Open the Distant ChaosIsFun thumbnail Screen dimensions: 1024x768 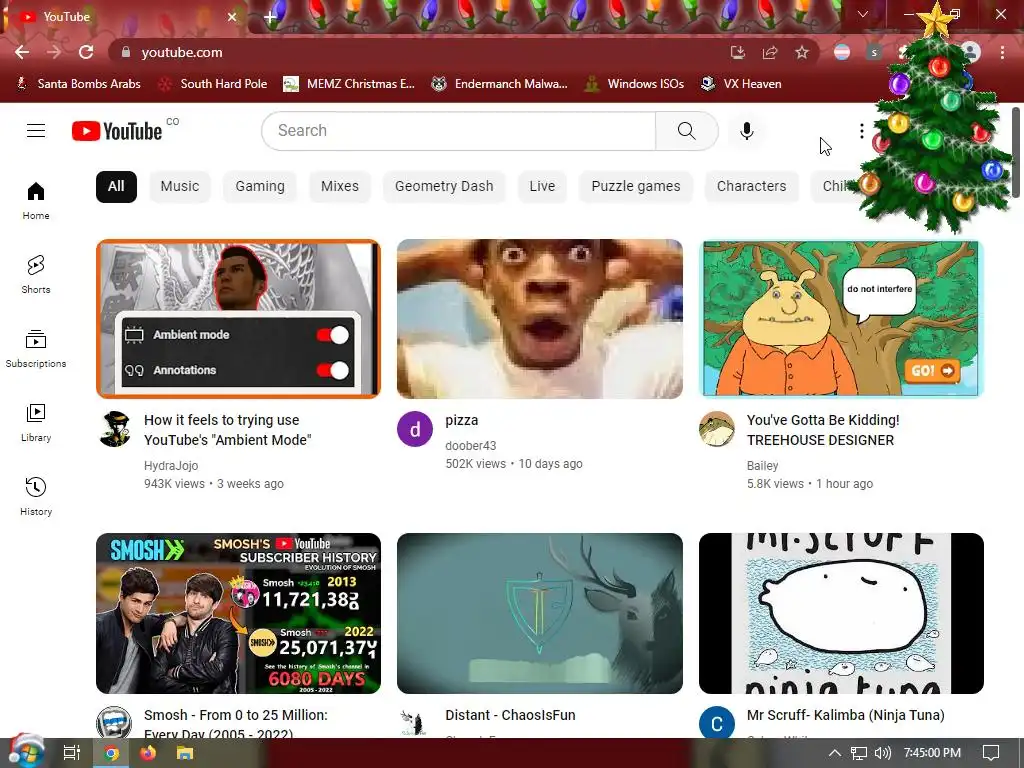point(539,613)
